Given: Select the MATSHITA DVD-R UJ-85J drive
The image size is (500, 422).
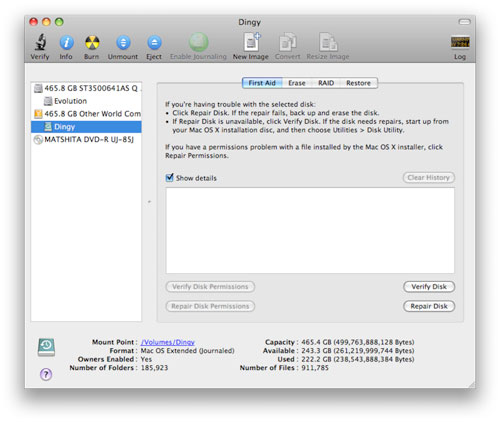Looking at the screenshot, I should [x=86, y=139].
